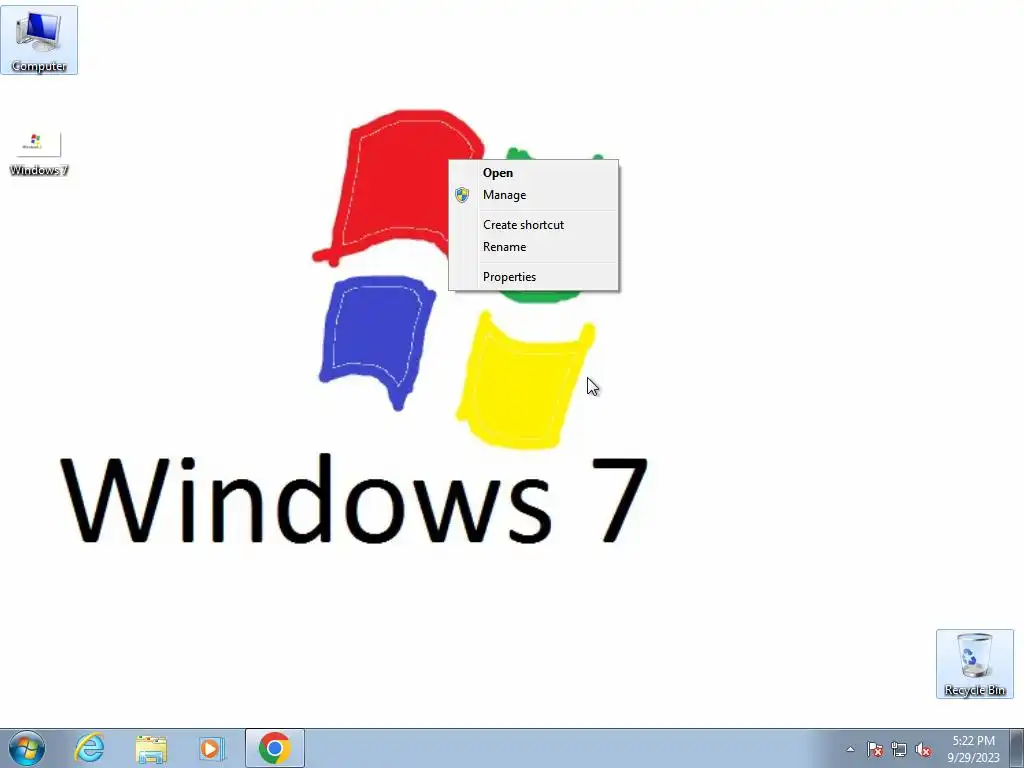This screenshot has height=768, width=1024.
Task: Click the network status tray icon
Action: (x=899, y=749)
